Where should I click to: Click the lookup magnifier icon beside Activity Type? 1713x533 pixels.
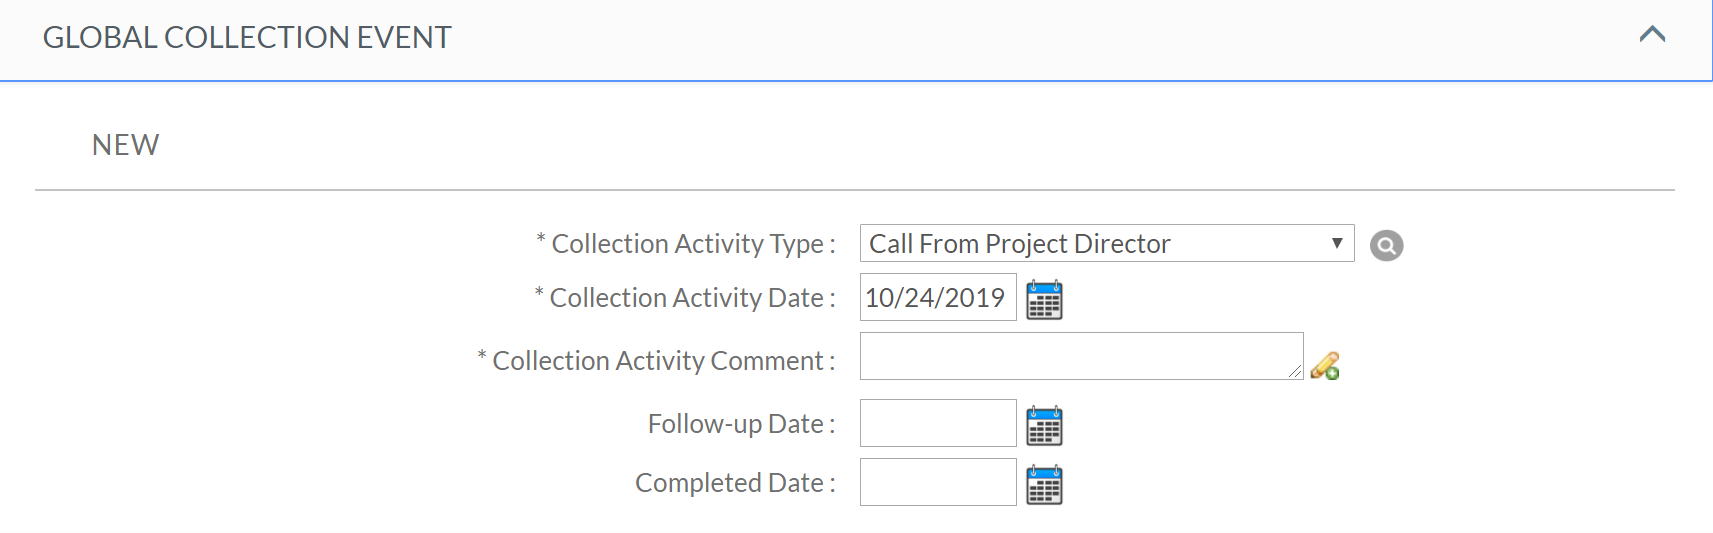(1386, 245)
